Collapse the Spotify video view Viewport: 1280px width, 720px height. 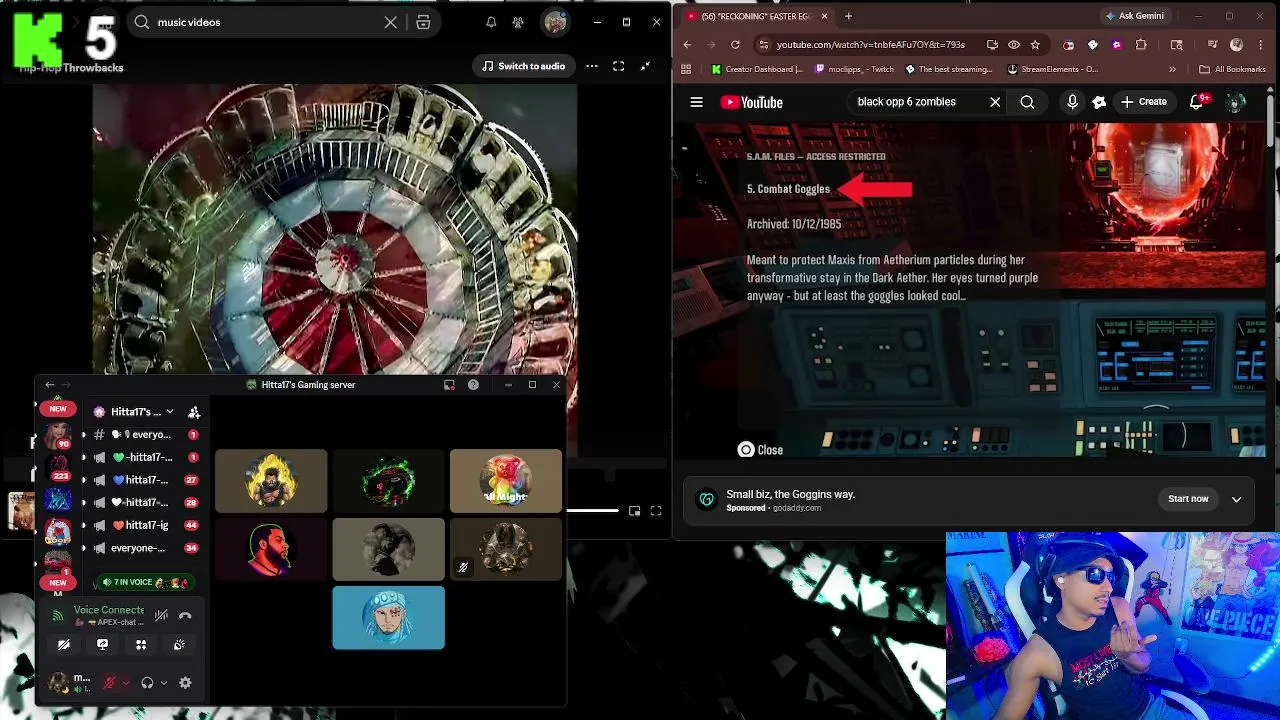point(645,66)
